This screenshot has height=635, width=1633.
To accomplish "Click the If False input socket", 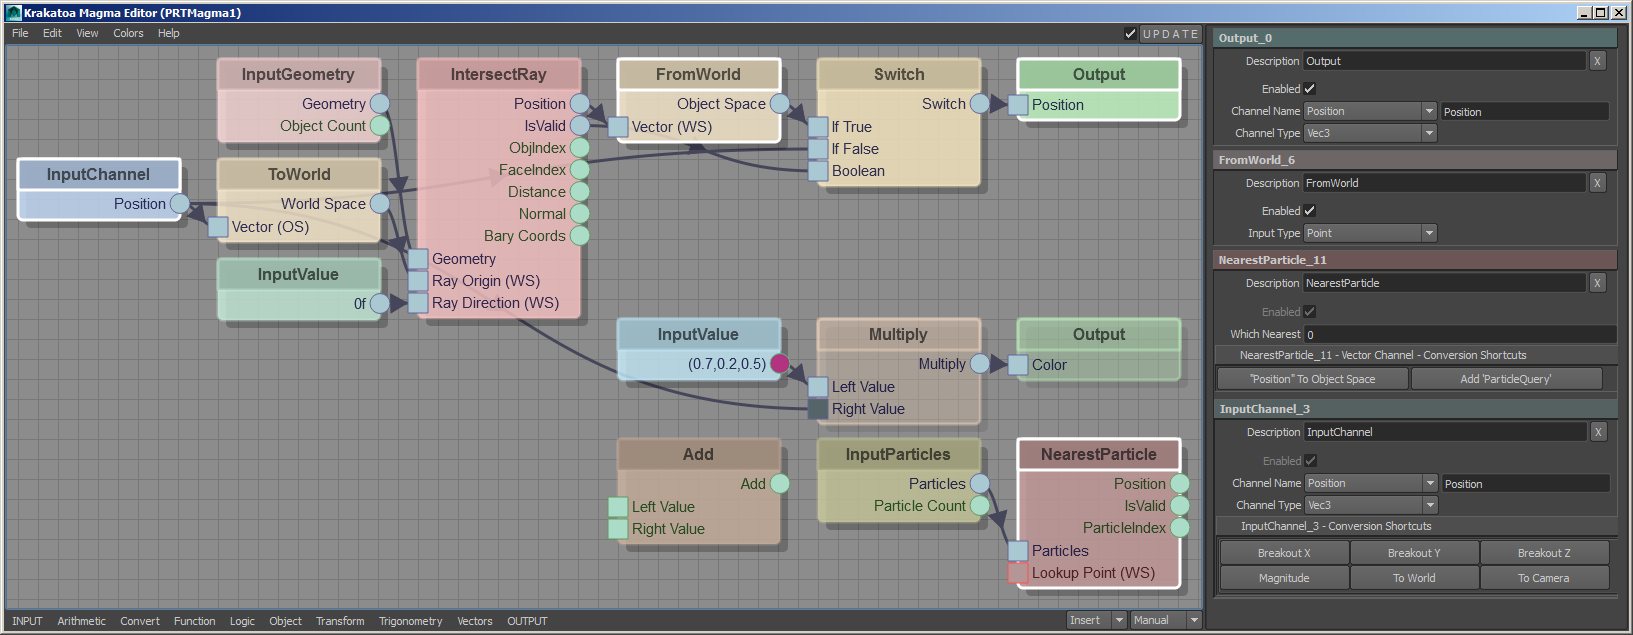I will (x=818, y=149).
